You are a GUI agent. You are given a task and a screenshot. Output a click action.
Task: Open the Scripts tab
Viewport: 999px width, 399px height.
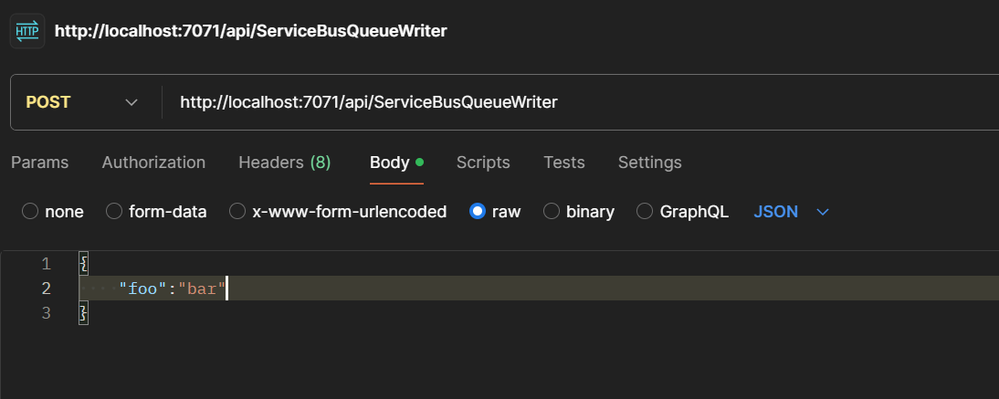point(483,163)
